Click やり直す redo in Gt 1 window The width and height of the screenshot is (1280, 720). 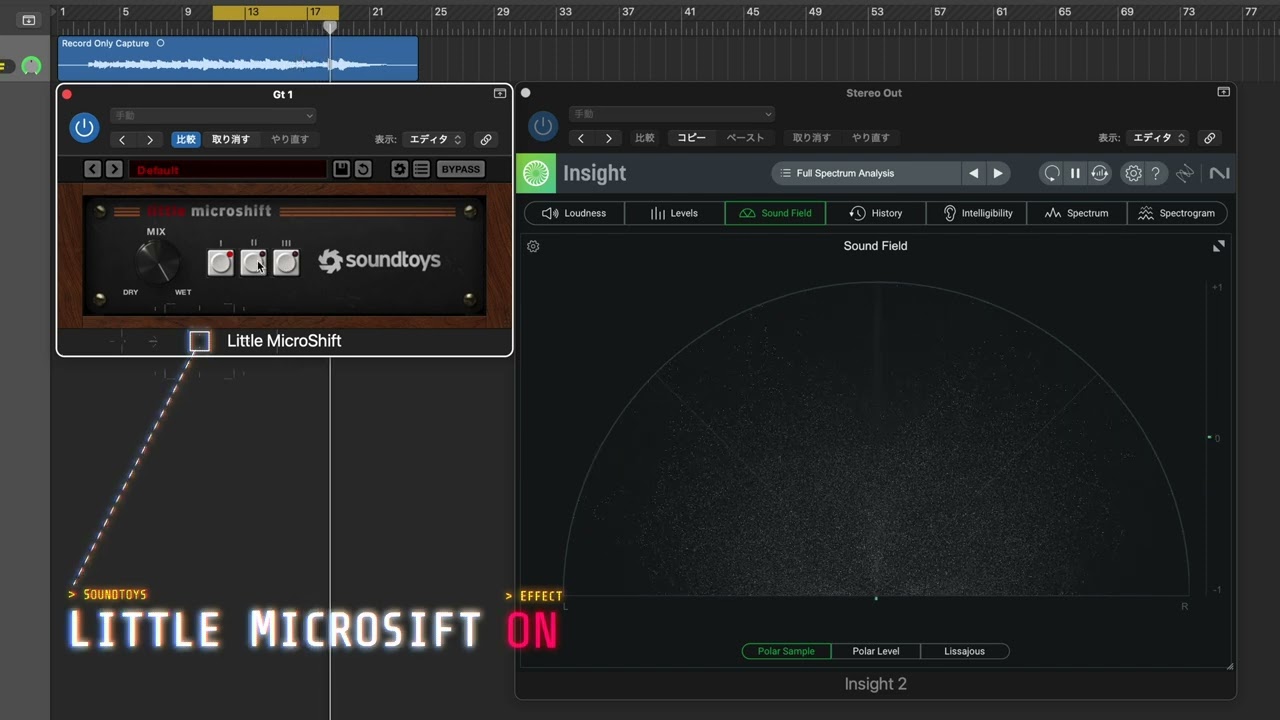[290, 140]
